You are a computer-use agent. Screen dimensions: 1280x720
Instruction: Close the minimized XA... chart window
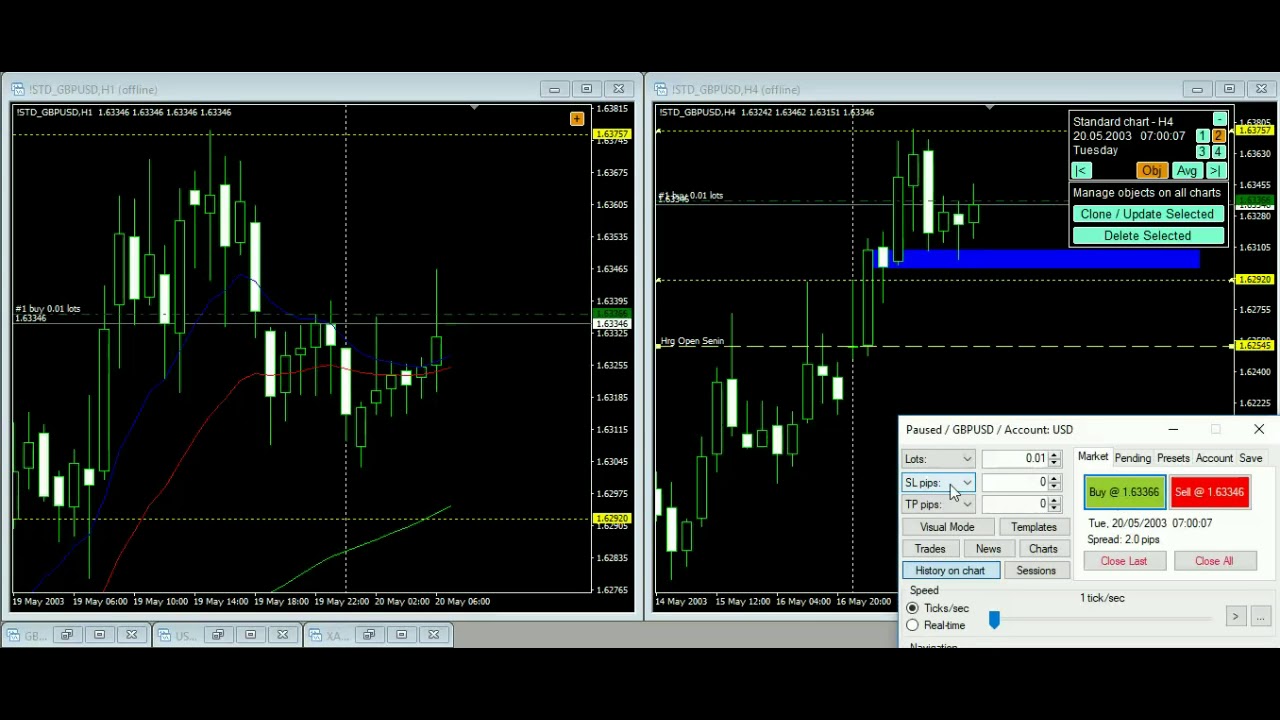click(433, 635)
